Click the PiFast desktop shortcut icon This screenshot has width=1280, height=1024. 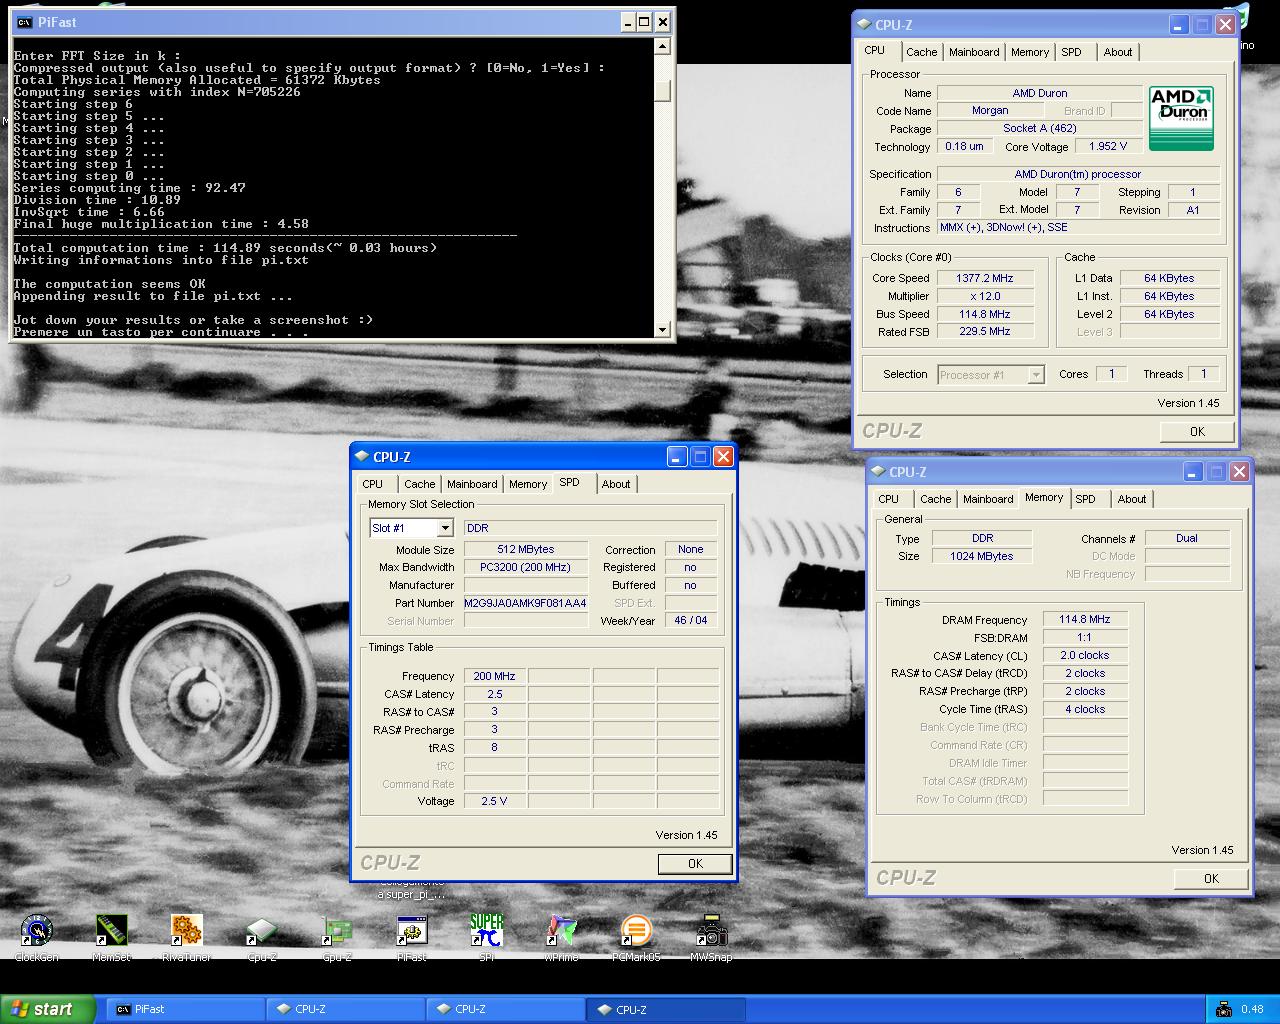(411, 930)
